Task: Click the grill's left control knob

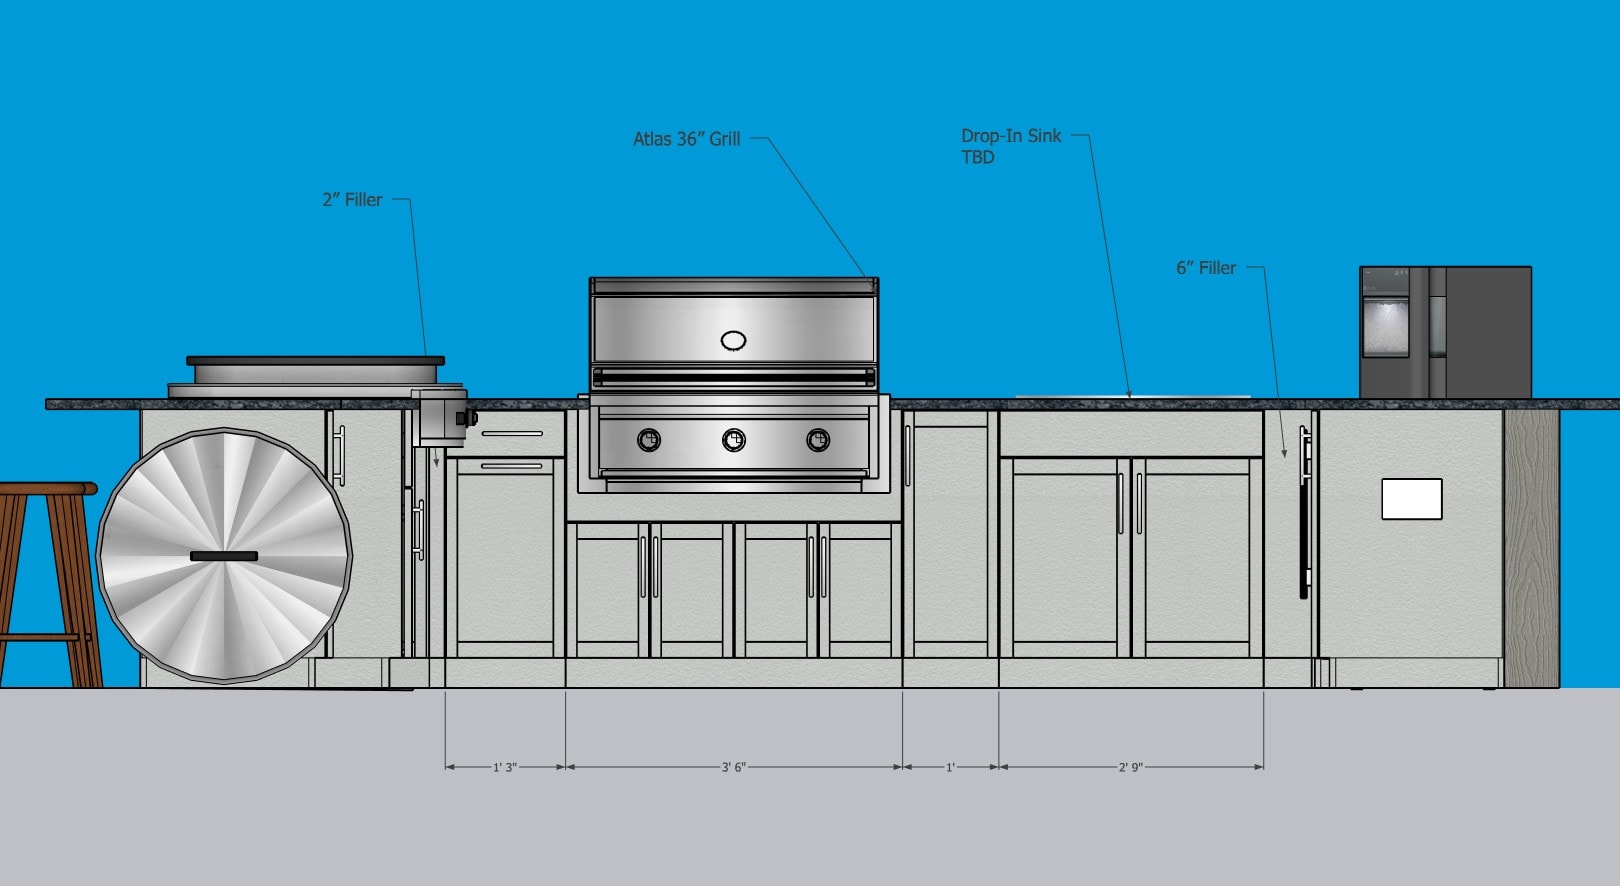Action: click(x=649, y=439)
